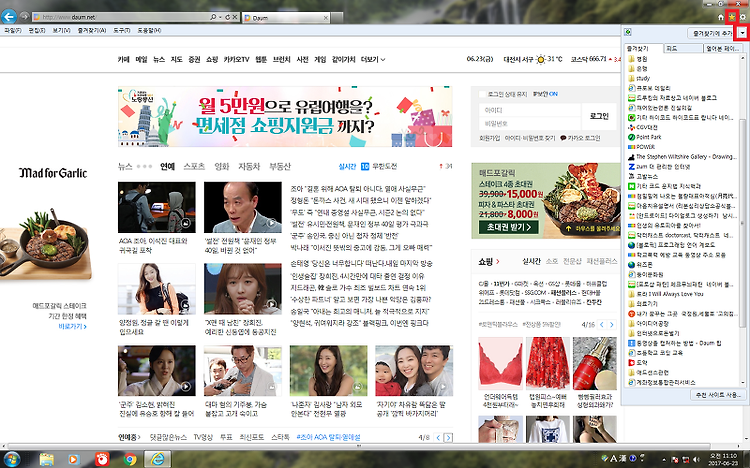Open media player taskbar icon
This screenshot has width=750, height=468.
pyautogui.click(x=73, y=459)
